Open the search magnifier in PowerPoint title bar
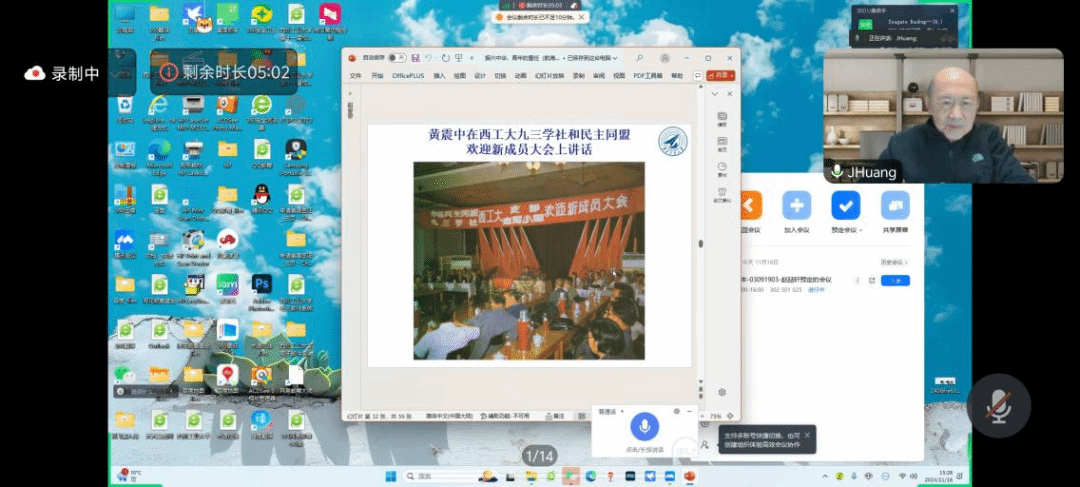Screen dimensions: 1080x487 (642, 58)
